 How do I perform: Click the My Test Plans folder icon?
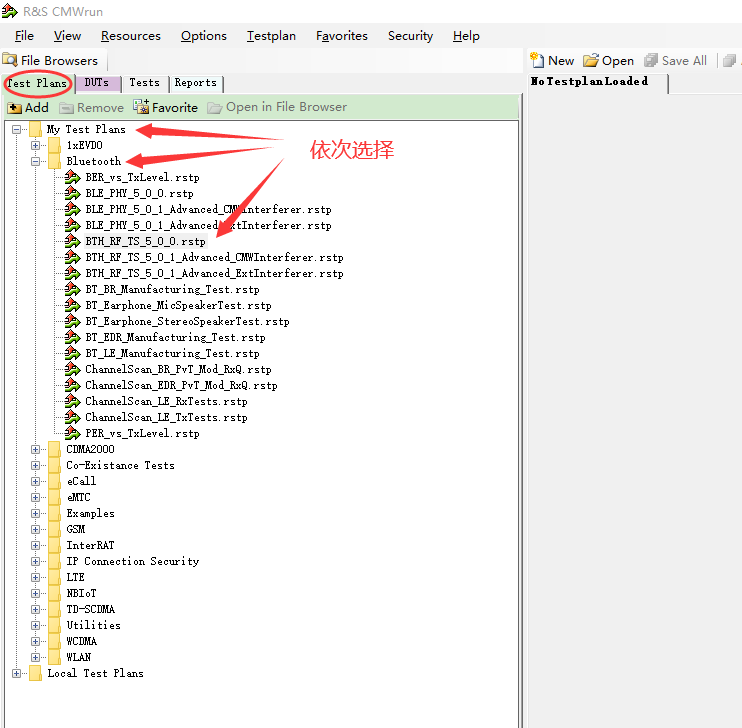(x=35, y=129)
